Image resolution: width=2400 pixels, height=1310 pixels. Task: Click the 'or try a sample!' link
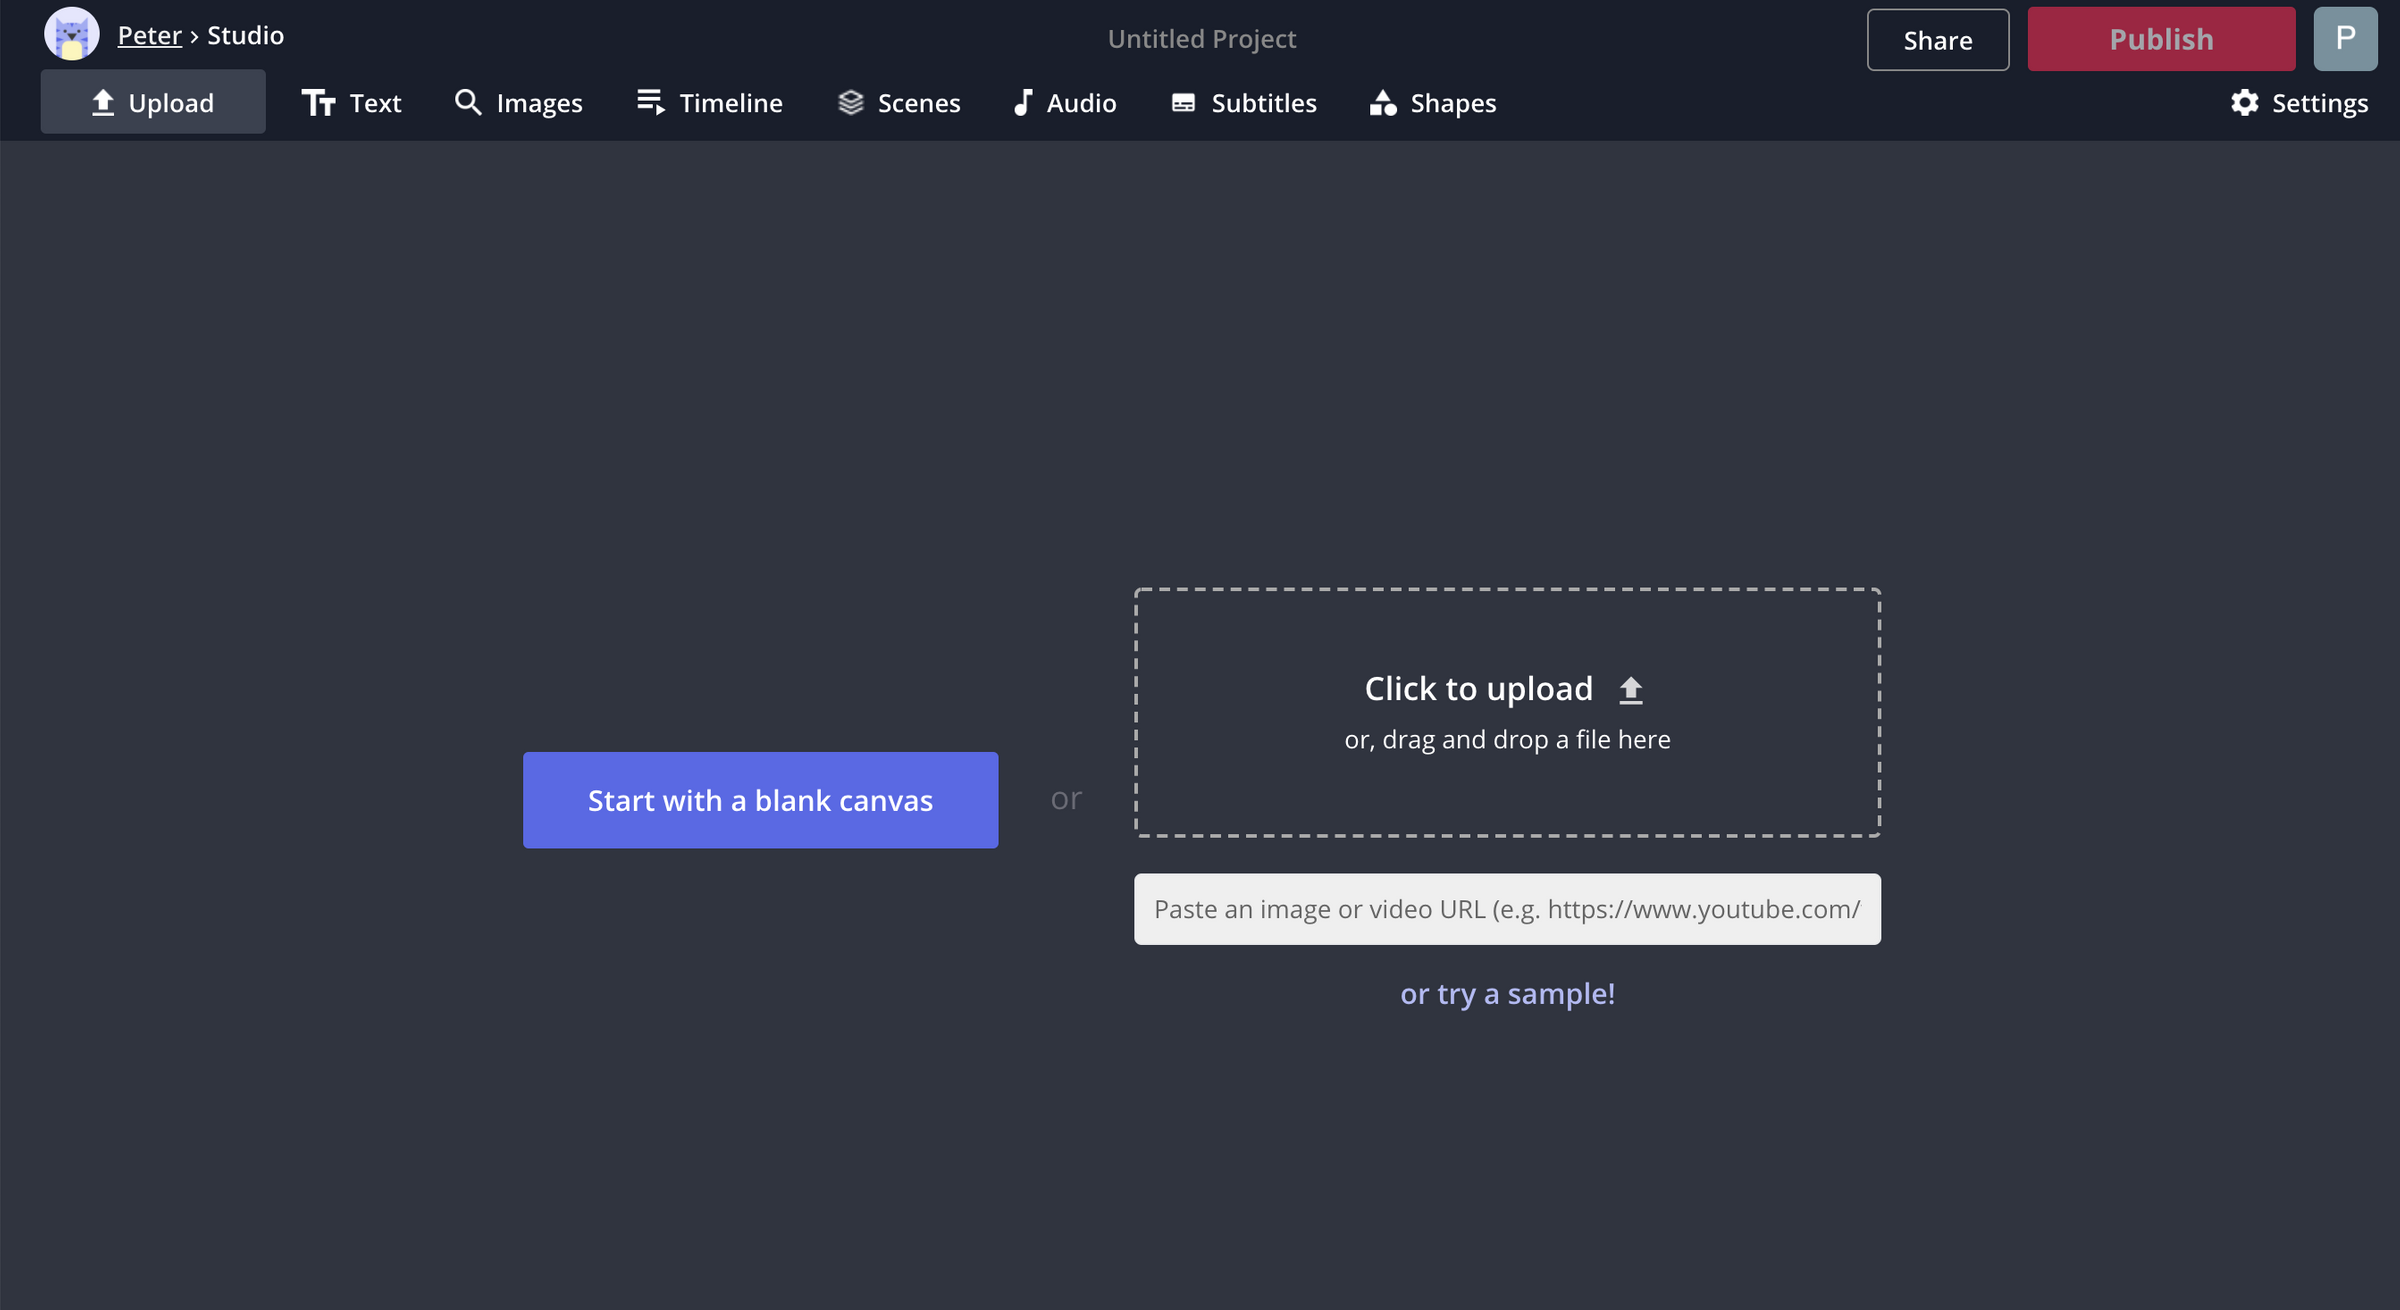tap(1507, 994)
